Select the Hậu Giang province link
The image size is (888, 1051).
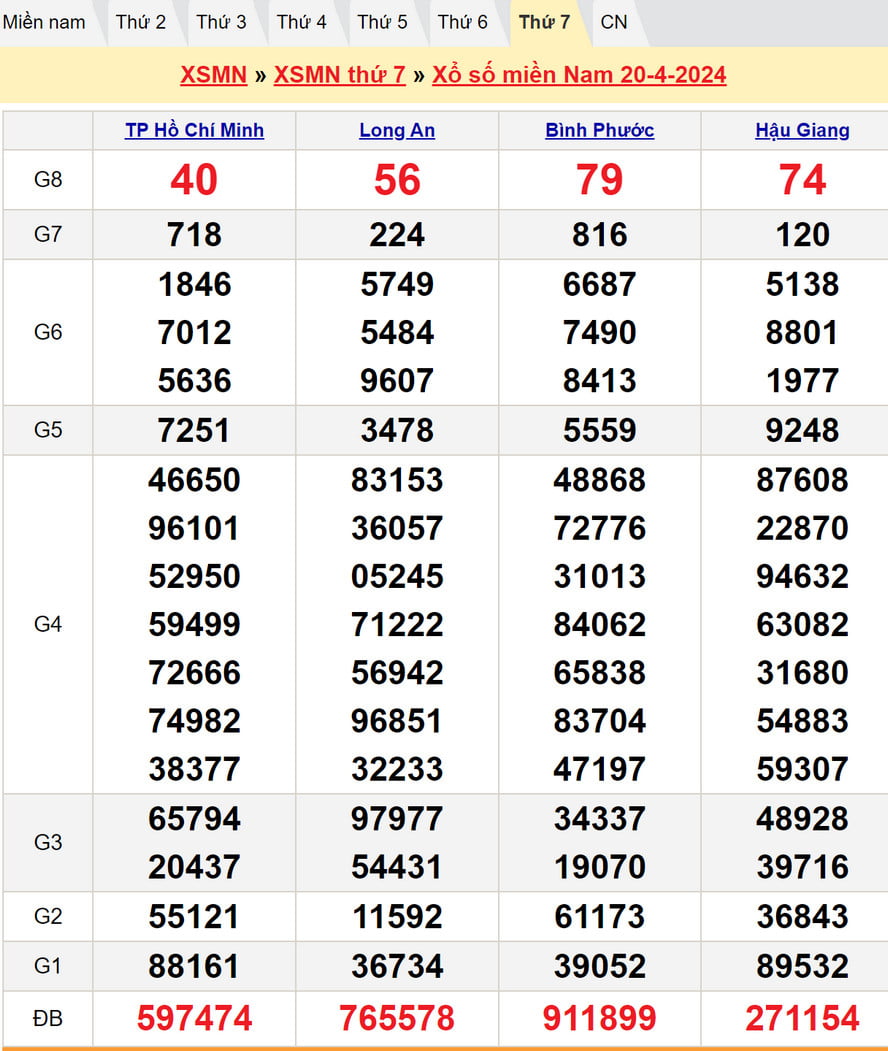tap(802, 130)
